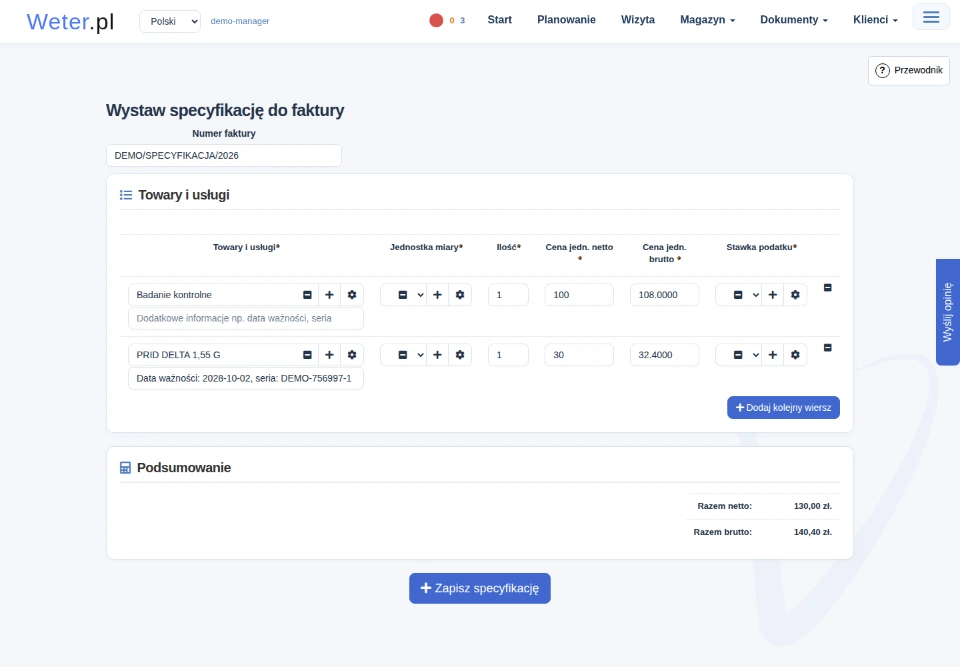960x667 pixels.
Task: Click plus icon beside tax rate in Badanie kontrolne row
Action: [773, 295]
